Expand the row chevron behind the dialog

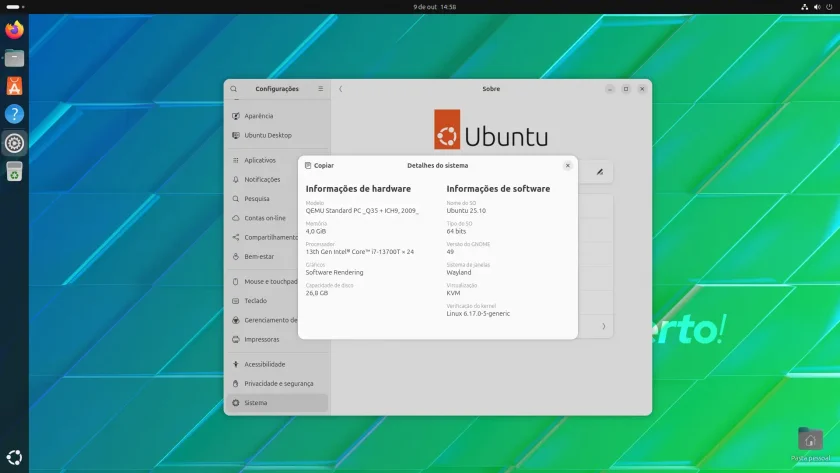[x=604, y=326]
